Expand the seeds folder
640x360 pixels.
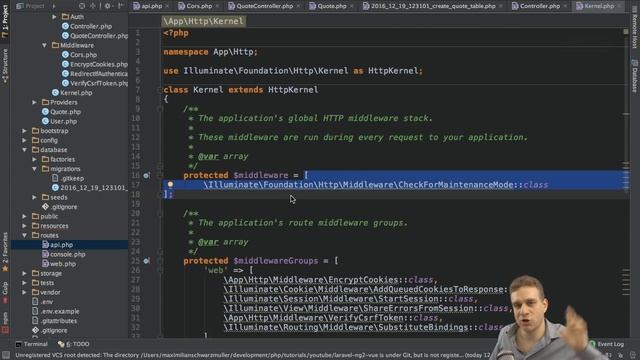[x=35, y=198]
